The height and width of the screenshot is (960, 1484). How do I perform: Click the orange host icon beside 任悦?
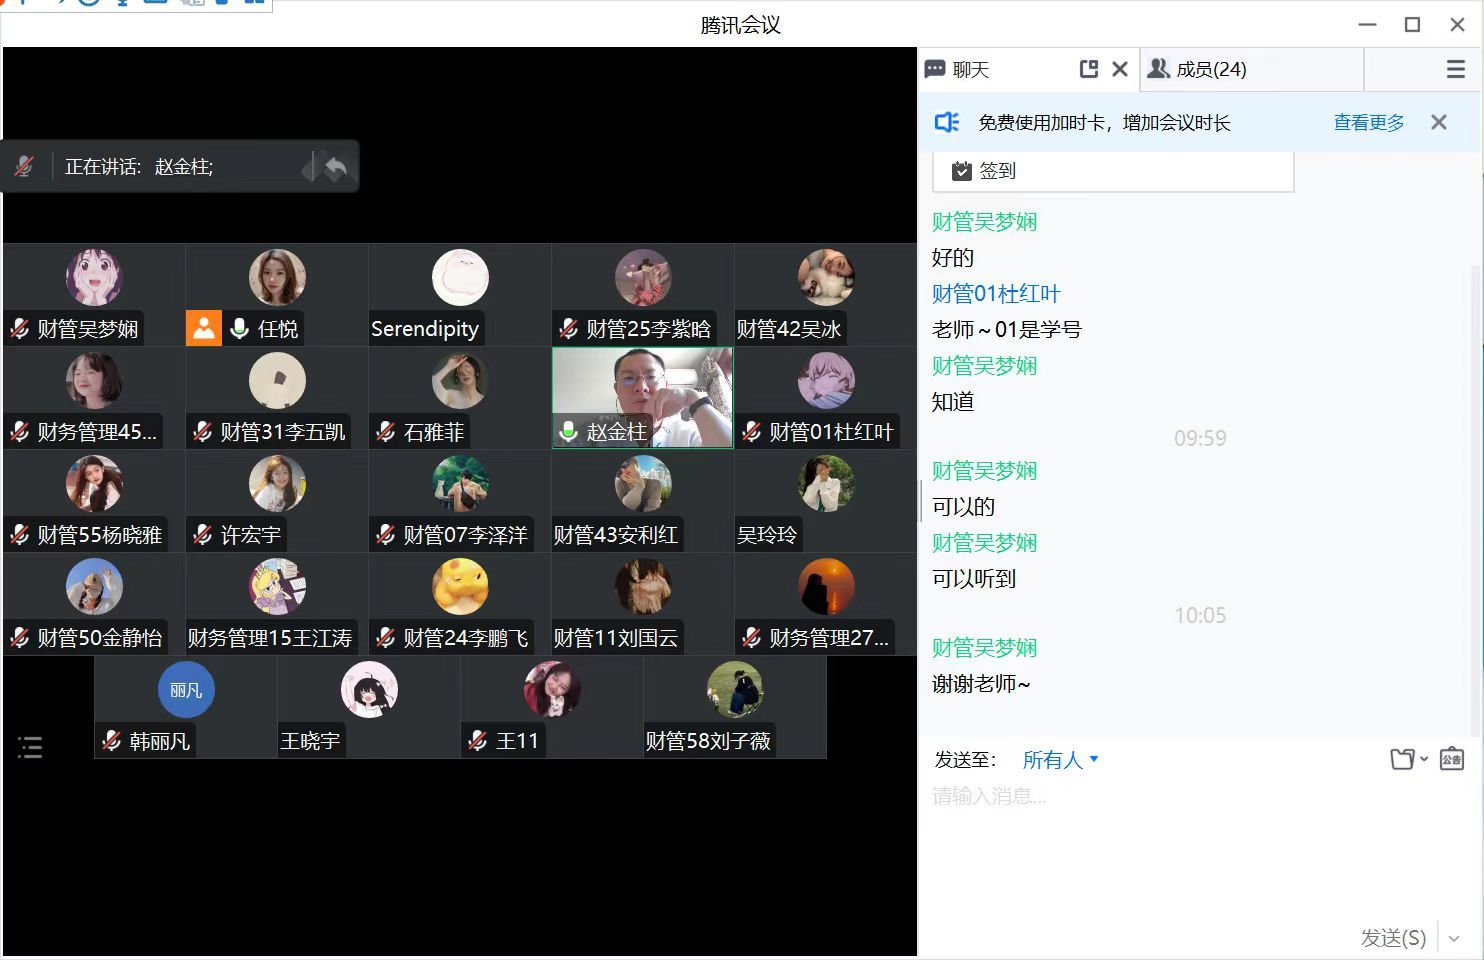(203, 328)
